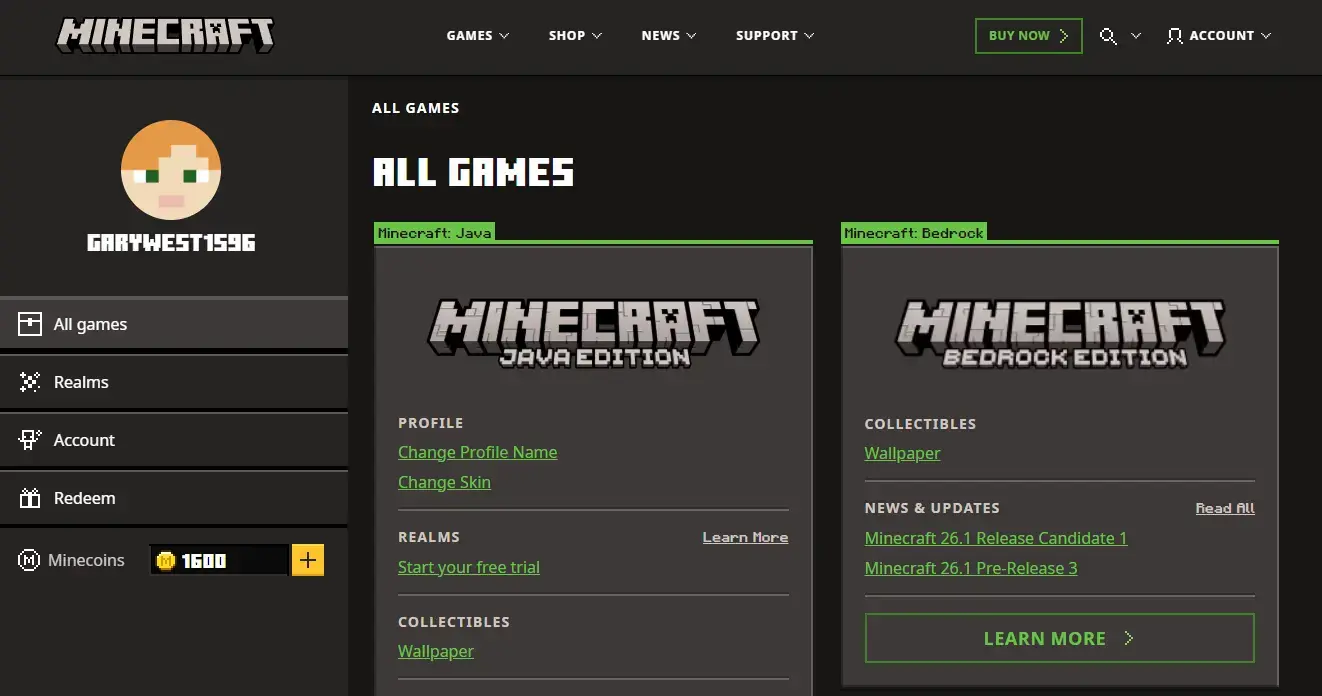Screen dimensions: 1322x696
Task: Click the Account sidebar icon
Action: (x=30, y=440)
